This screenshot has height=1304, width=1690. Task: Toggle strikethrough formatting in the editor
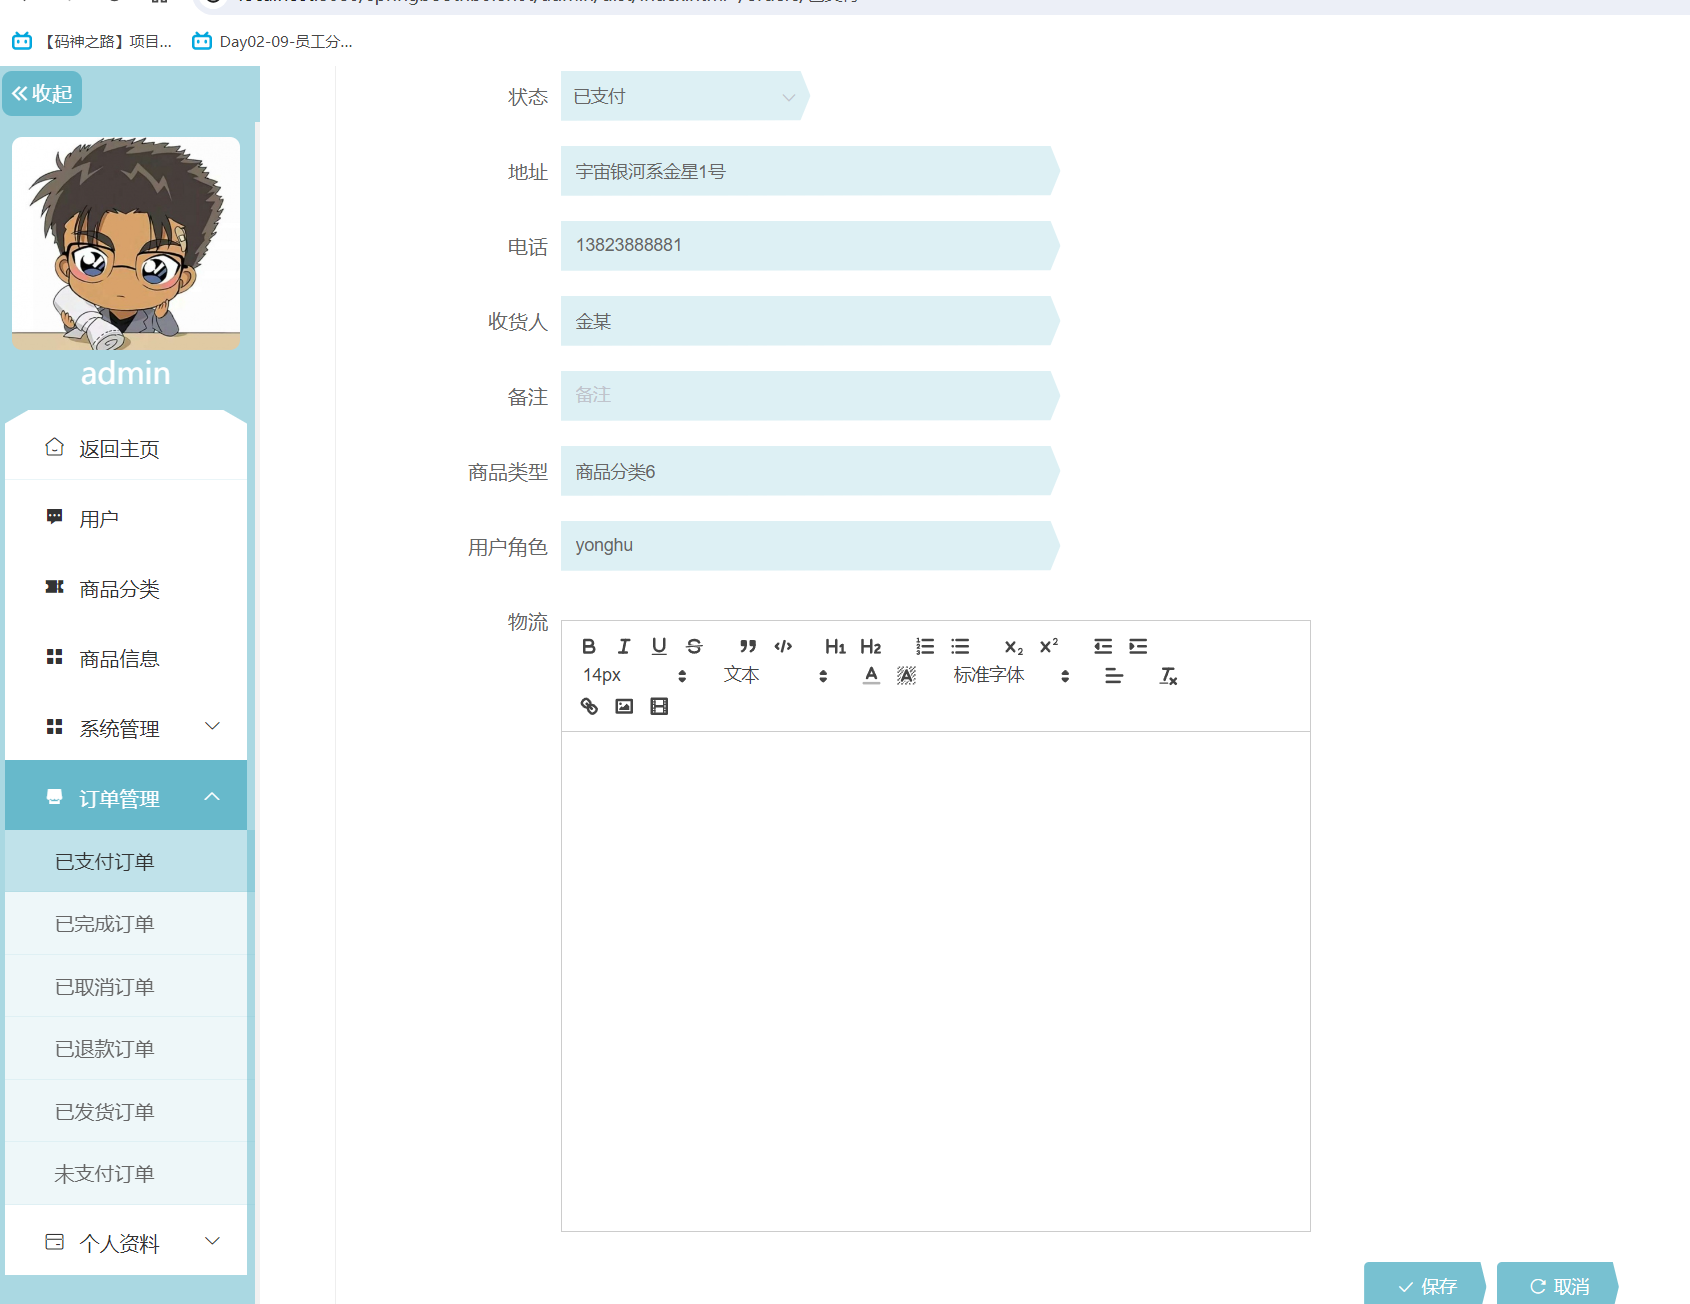click(x=694, y=646)
